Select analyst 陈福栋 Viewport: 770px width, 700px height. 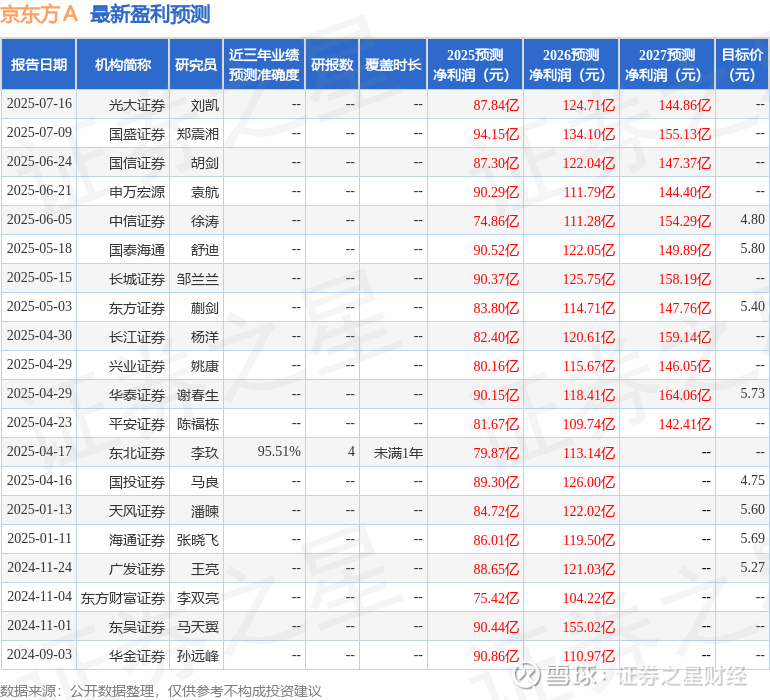click(x=198, y=424)
